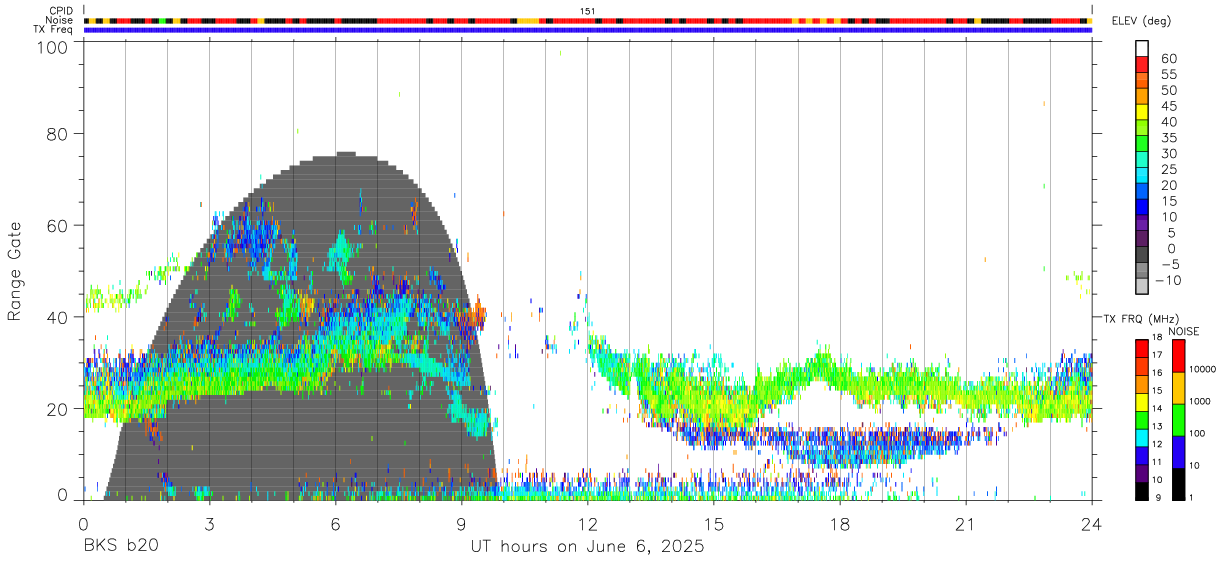This screenshot has width=1228, height=567.
Task: Click the "6" hour tick on time axis
Action: pos(335,524)
